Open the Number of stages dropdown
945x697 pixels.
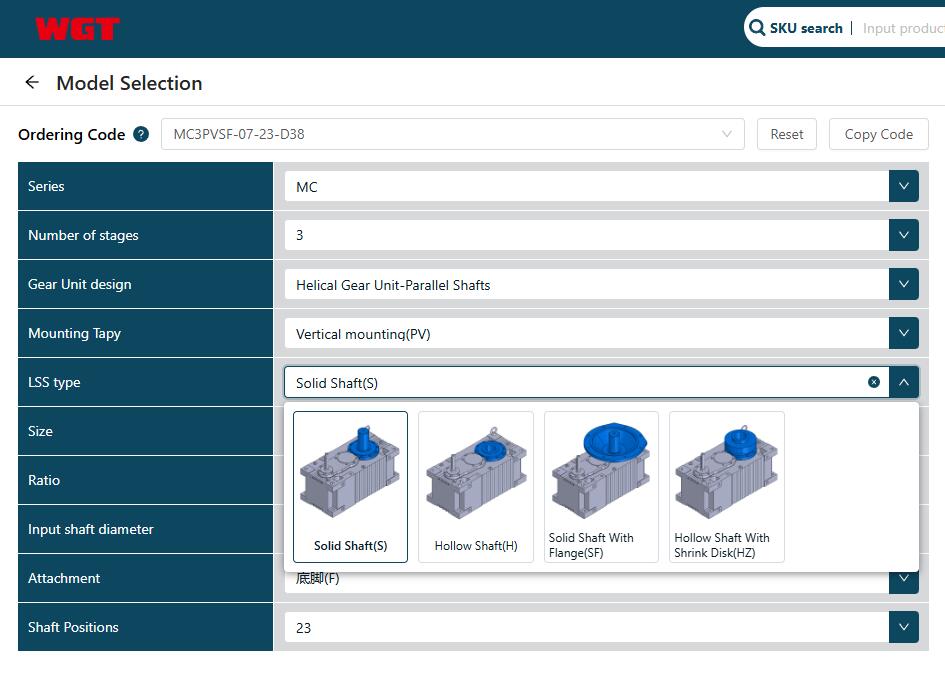click(903, 235)
